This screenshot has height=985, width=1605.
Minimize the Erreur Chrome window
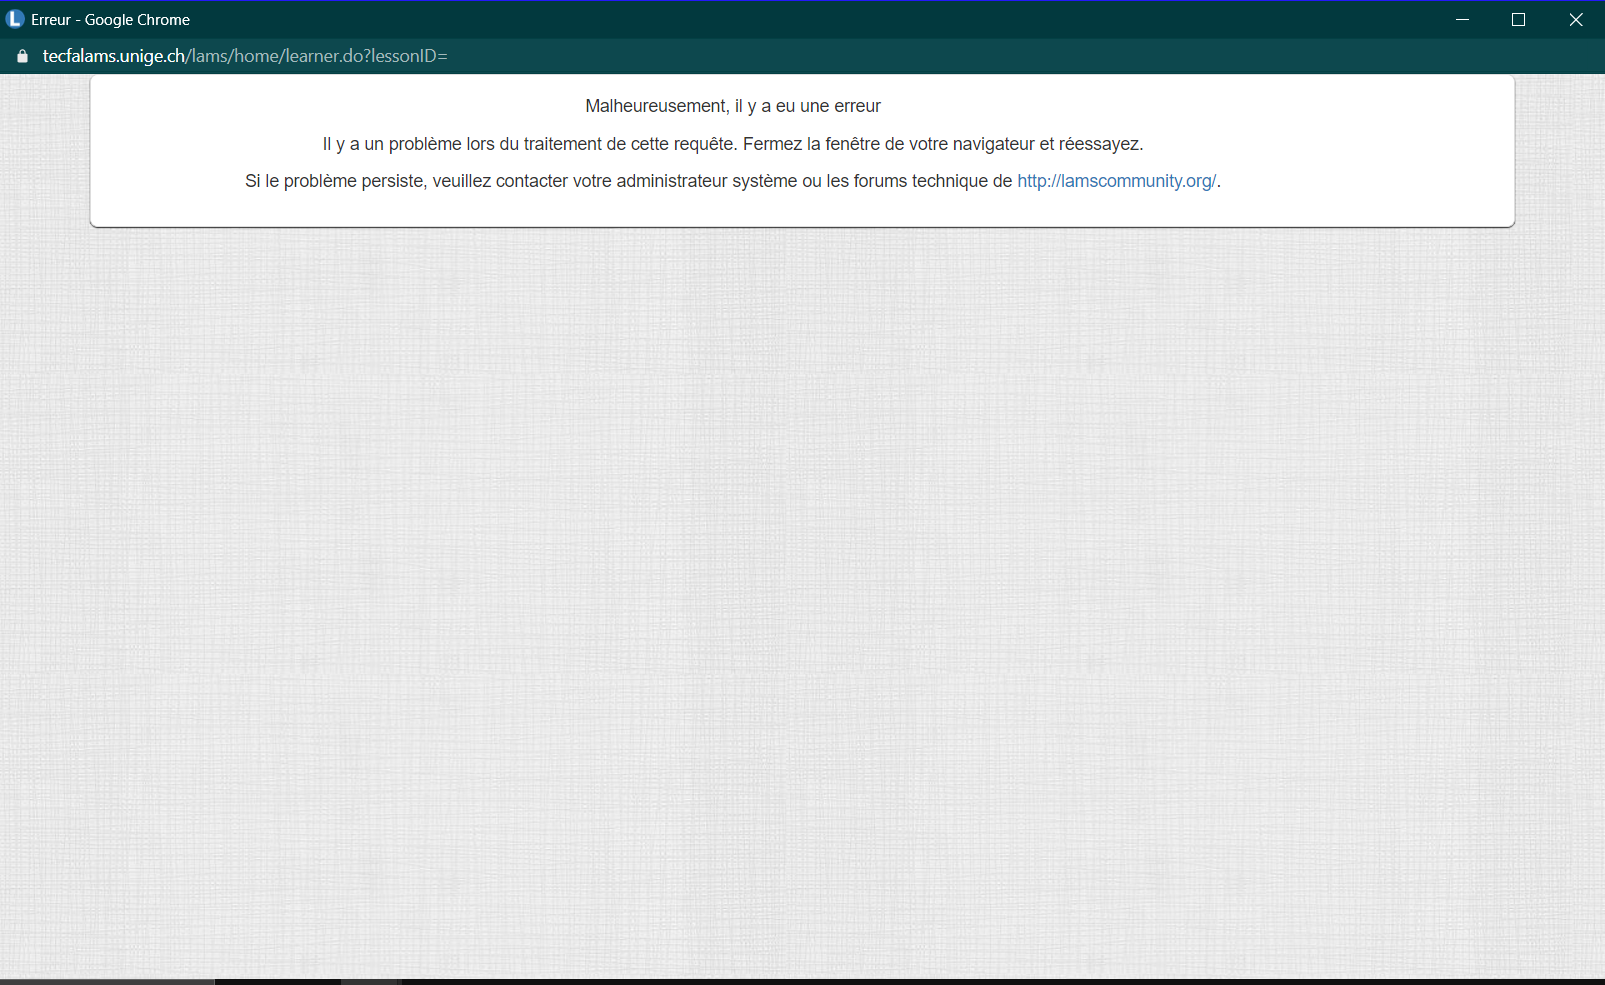(1462, 19)
